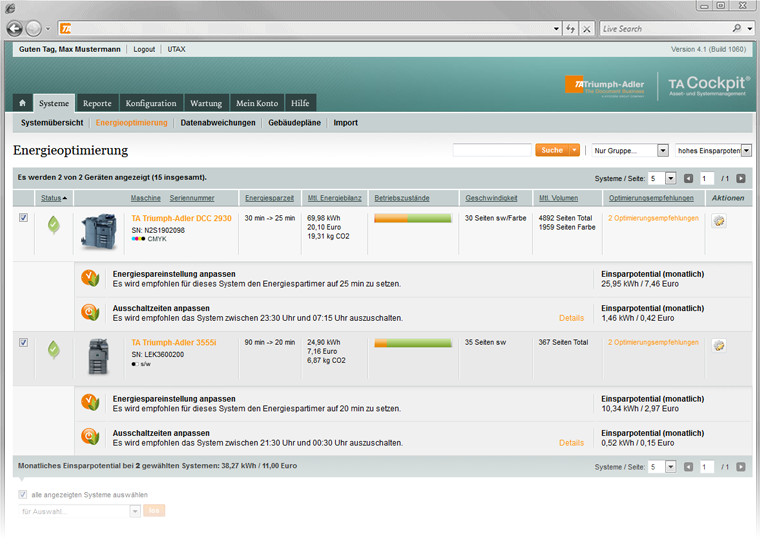Open the Systeme tab
Image resolution: width=760 pixels, height=555 pixels.
click(x=54, y=103)
